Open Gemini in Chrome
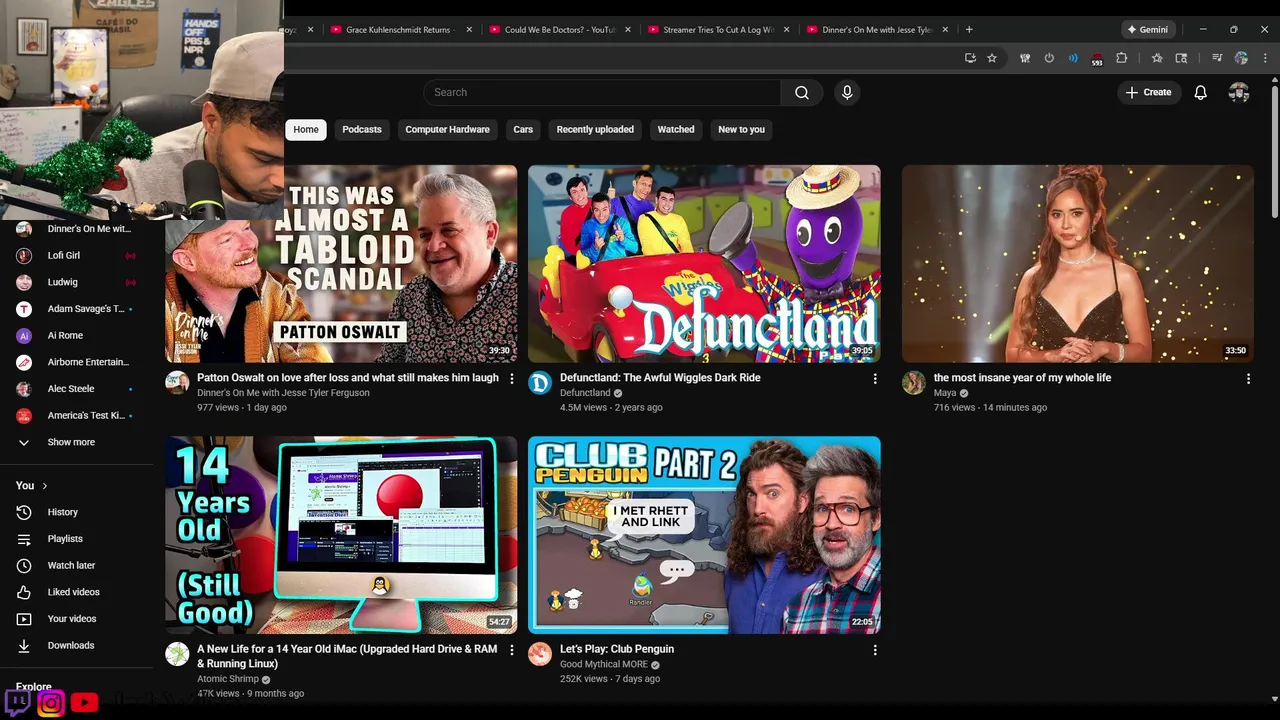Image resolution: width=1280 pixels, height=720 pixels. pyautogui.click(x=1147, y=30)
